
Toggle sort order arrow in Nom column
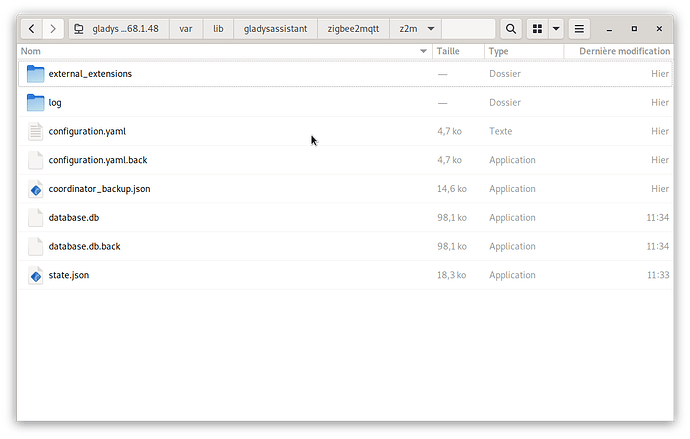click(x=423, y=51)
